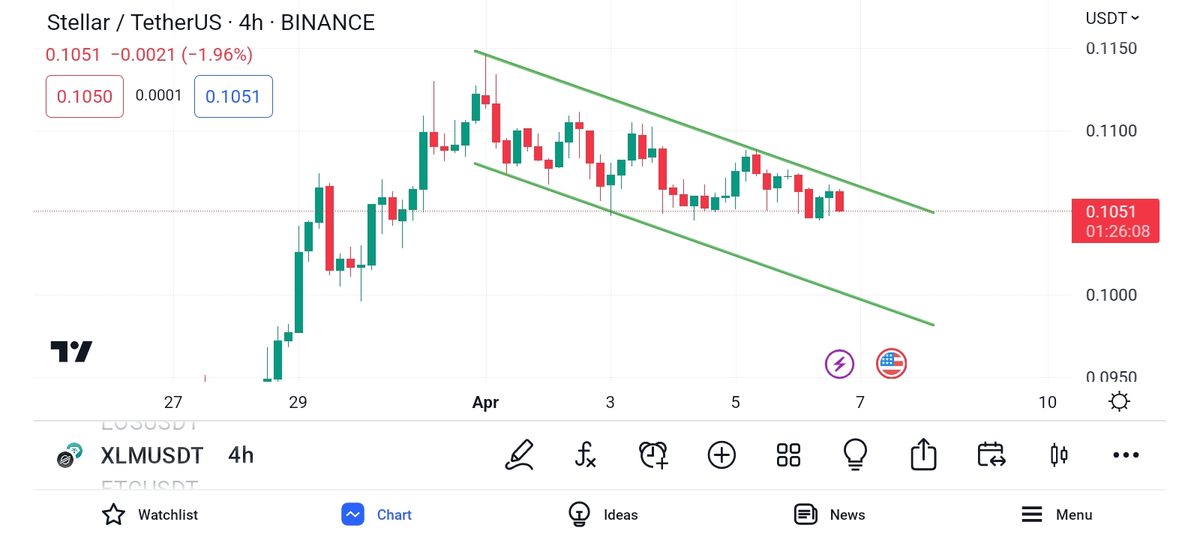This screenshot has height=540, width=1200.
Task: Tap the purple lightning event marker
Action: pos(839,364)
